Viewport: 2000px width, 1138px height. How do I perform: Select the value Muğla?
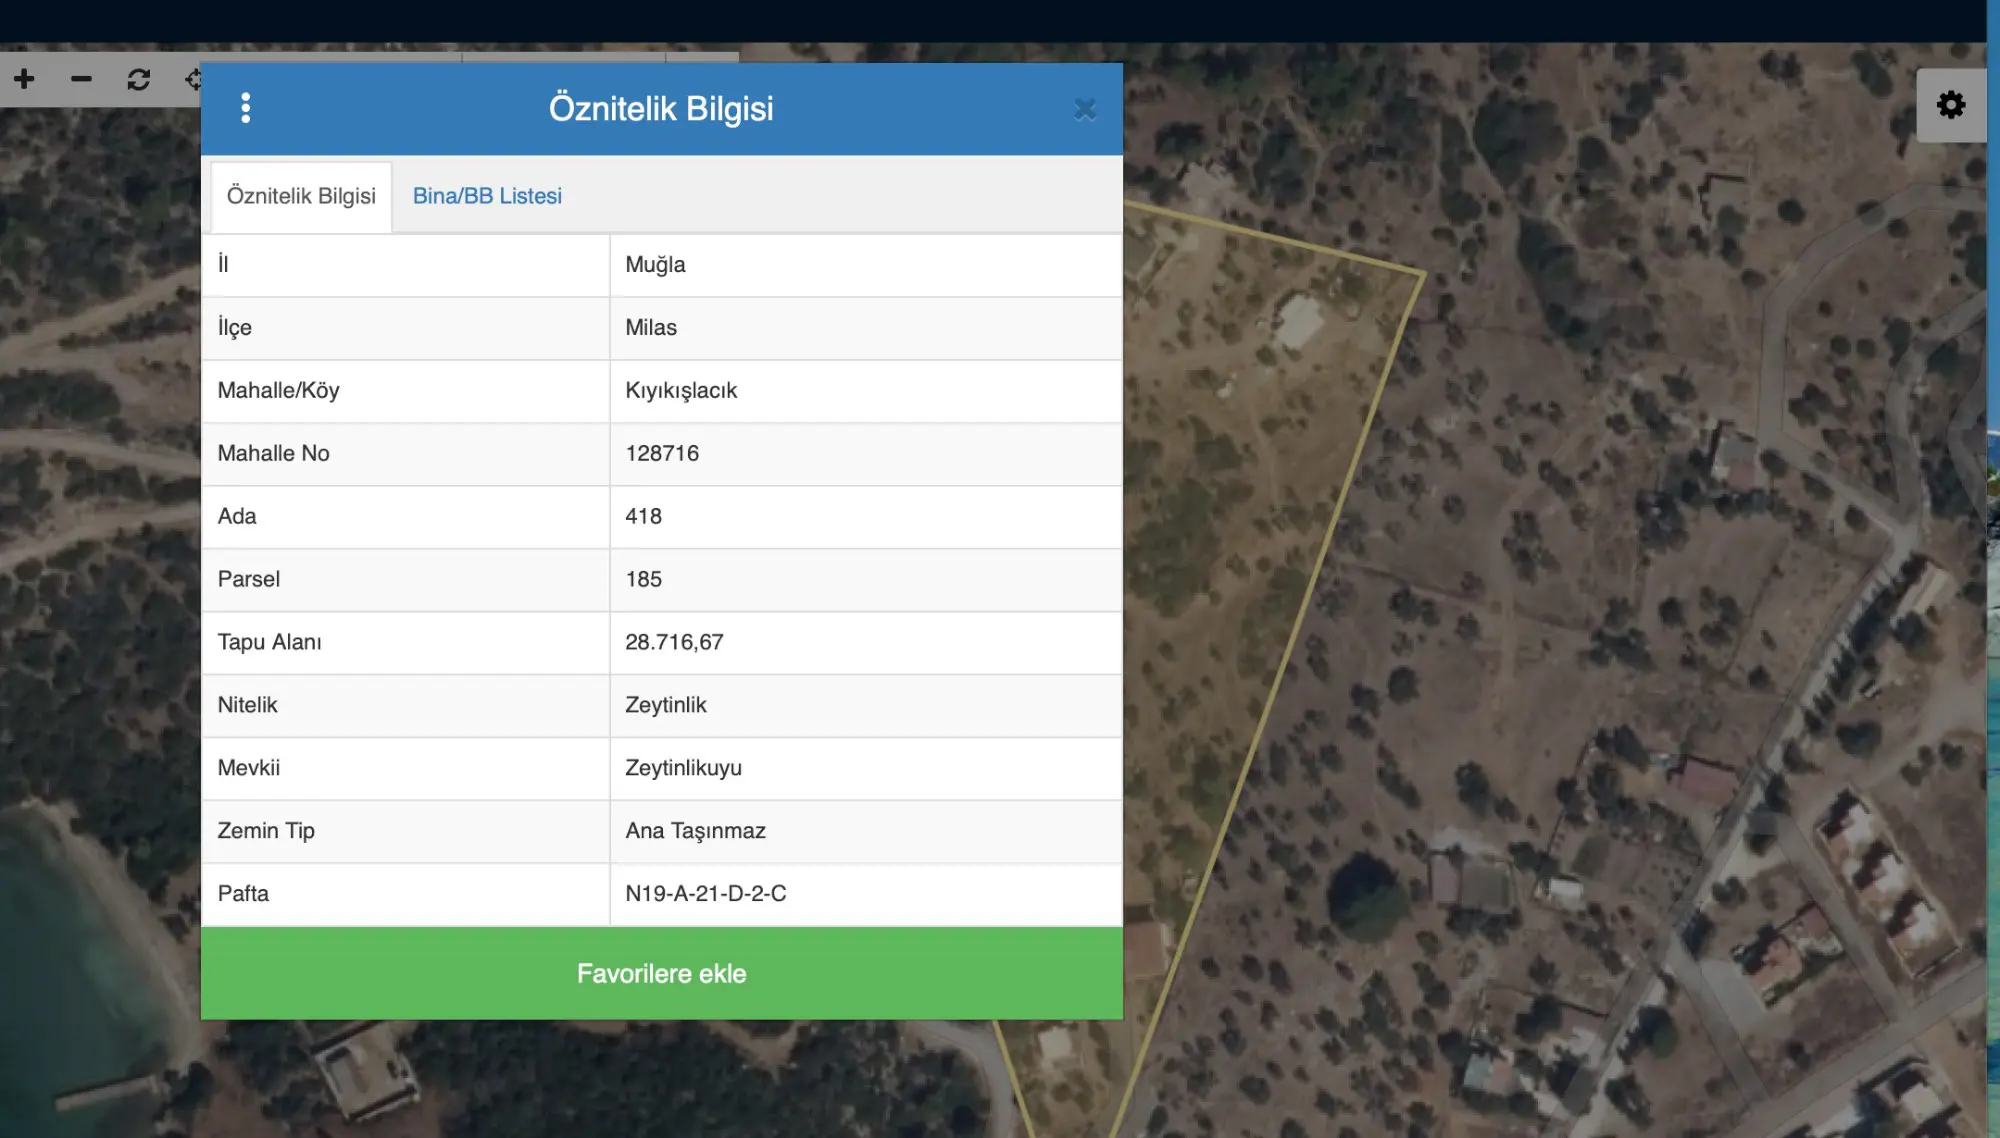(x=655, y=265)
